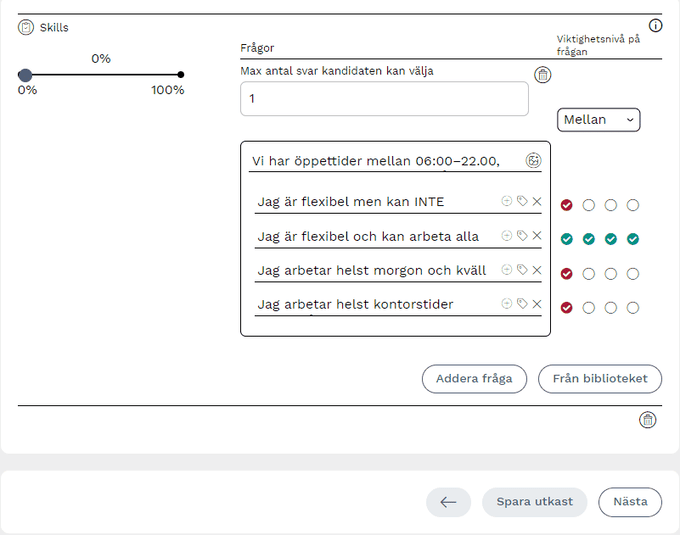680x535 pixels.
Task: Click the Skills clipboard icon
Action: (x=26, y=27)
